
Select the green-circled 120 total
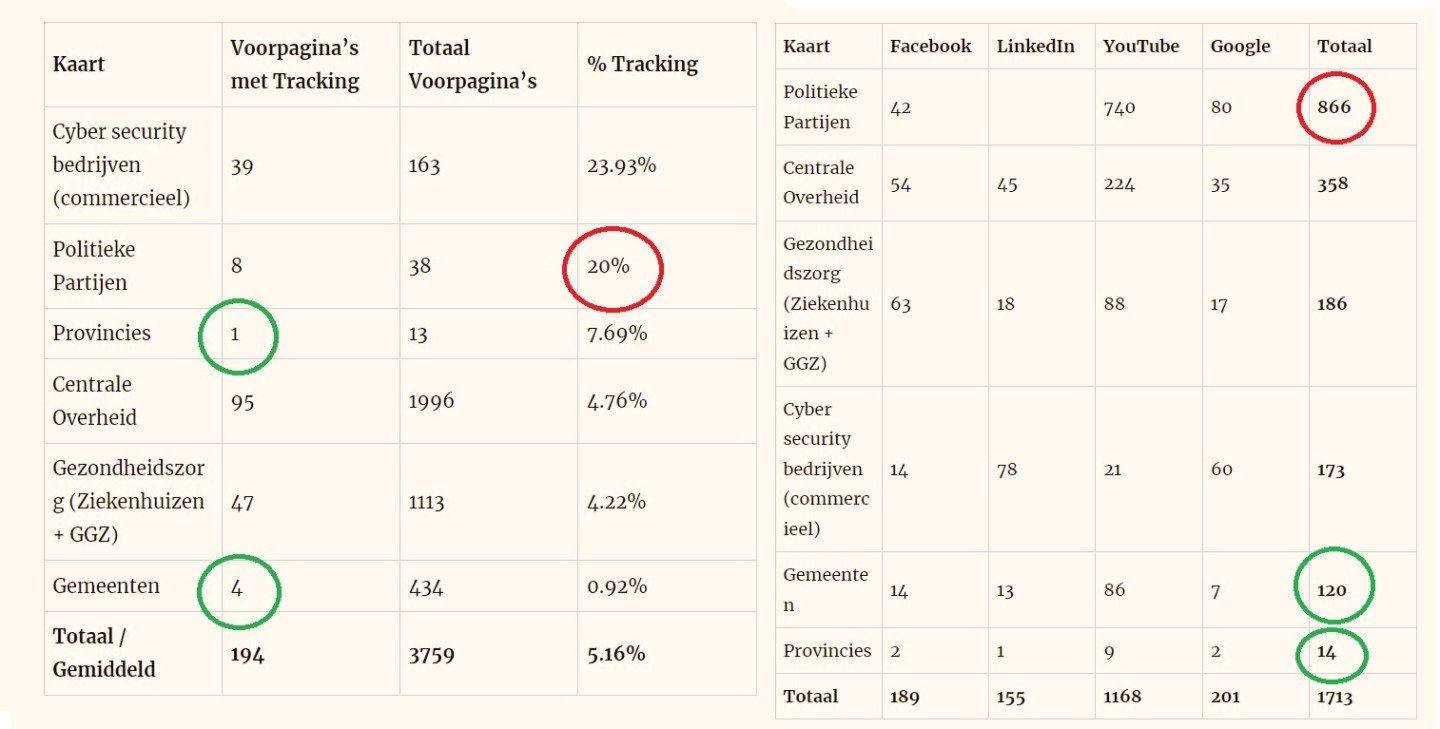[x=1332, y=590]
